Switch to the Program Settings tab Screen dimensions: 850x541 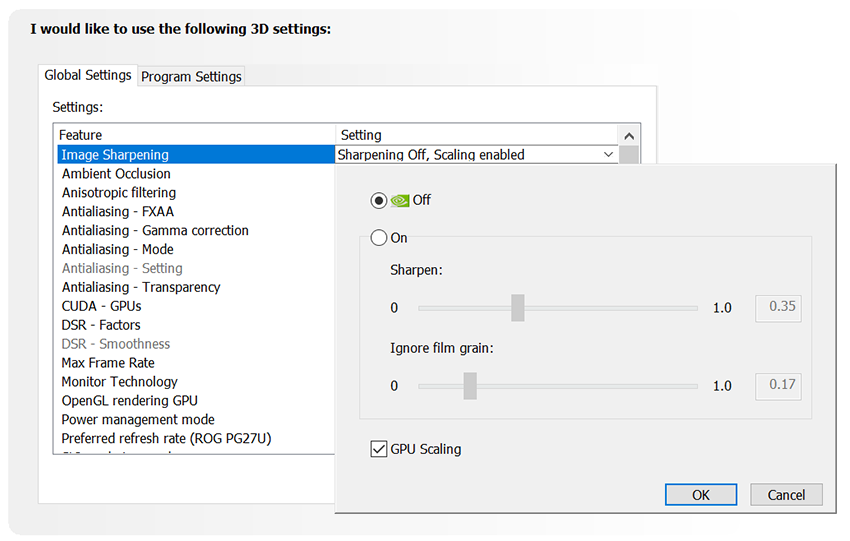(191, 76)
